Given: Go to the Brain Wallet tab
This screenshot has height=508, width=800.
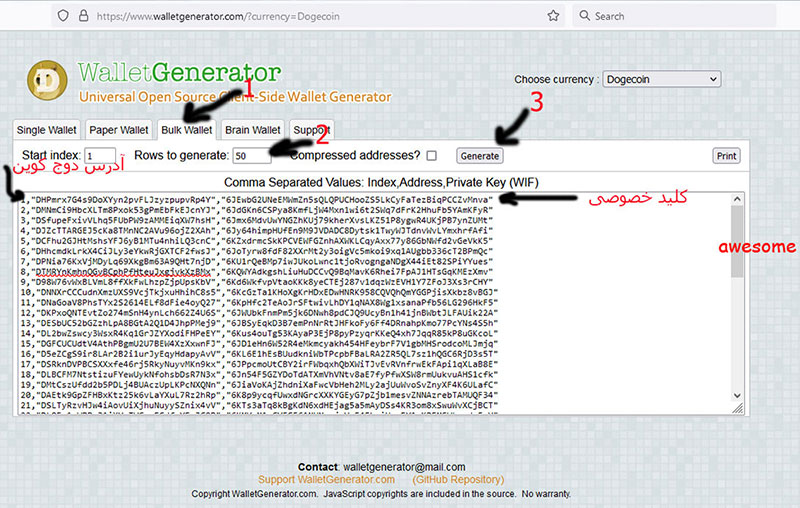Looking at the screenshot, I should coord(252,130).
